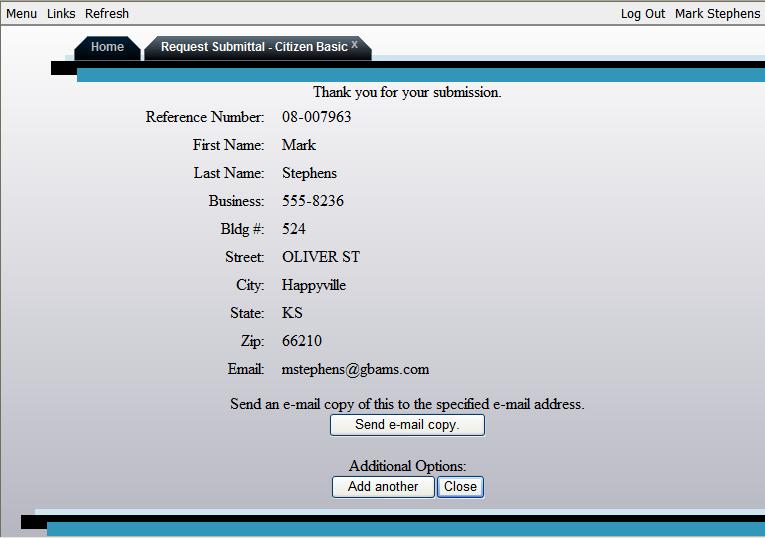Click the Zip label
Image resolution: width=765 pixels, height=538 pixels.
(253, 341)
